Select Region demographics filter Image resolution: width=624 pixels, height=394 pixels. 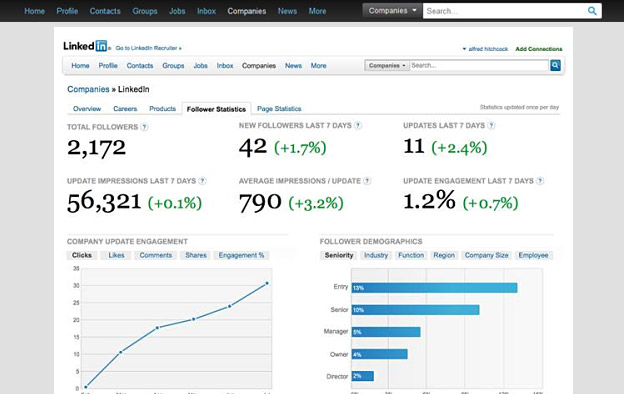pyautogui.click(x=444, y=255)
